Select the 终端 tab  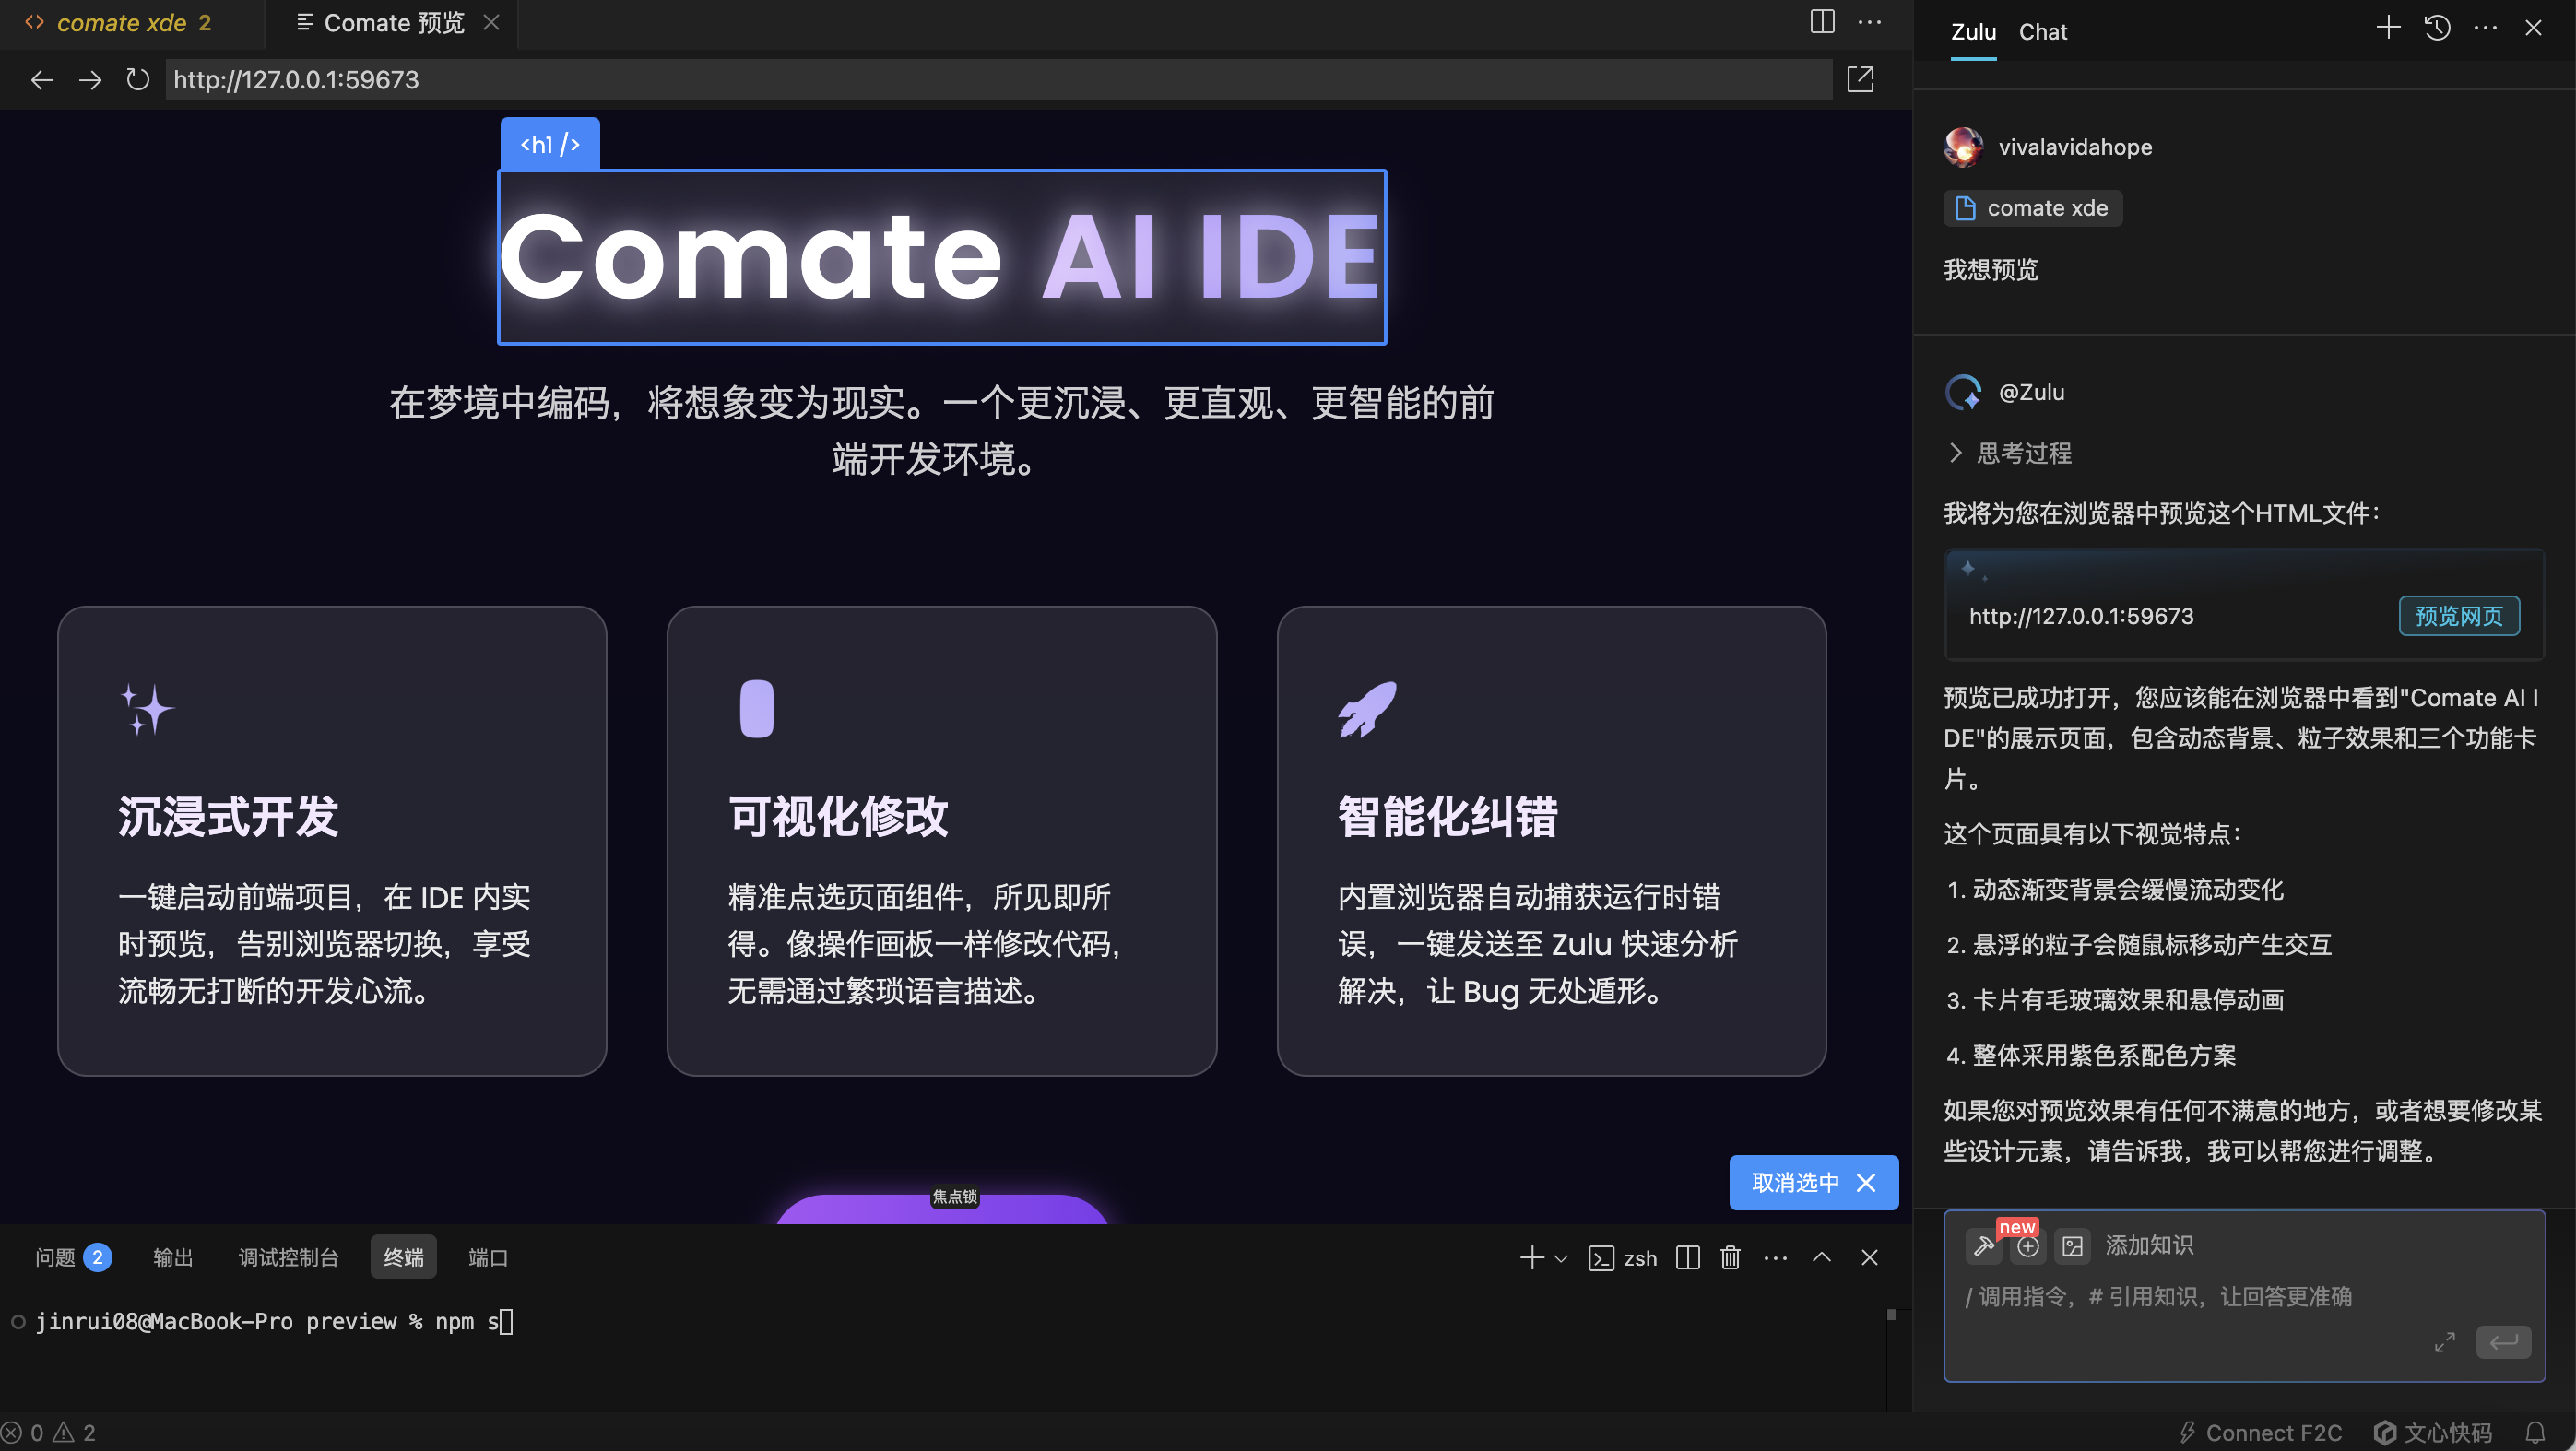[403, 1257]
